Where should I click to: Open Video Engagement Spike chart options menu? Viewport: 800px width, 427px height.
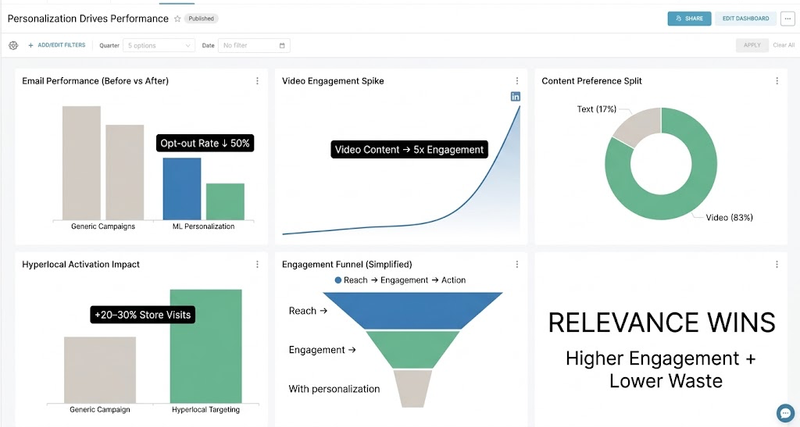coord(517,81)
